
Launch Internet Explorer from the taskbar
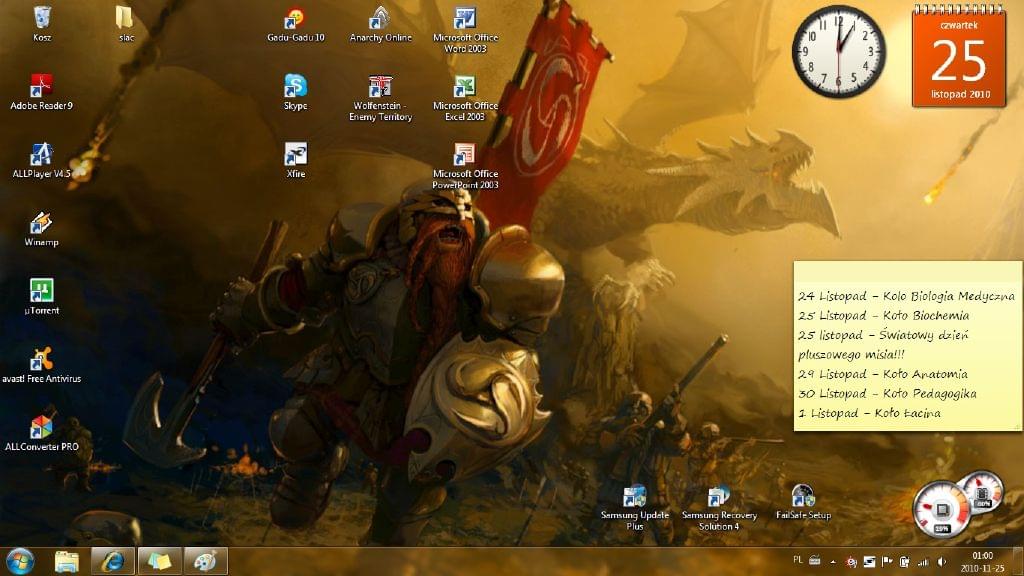point(113,561)
